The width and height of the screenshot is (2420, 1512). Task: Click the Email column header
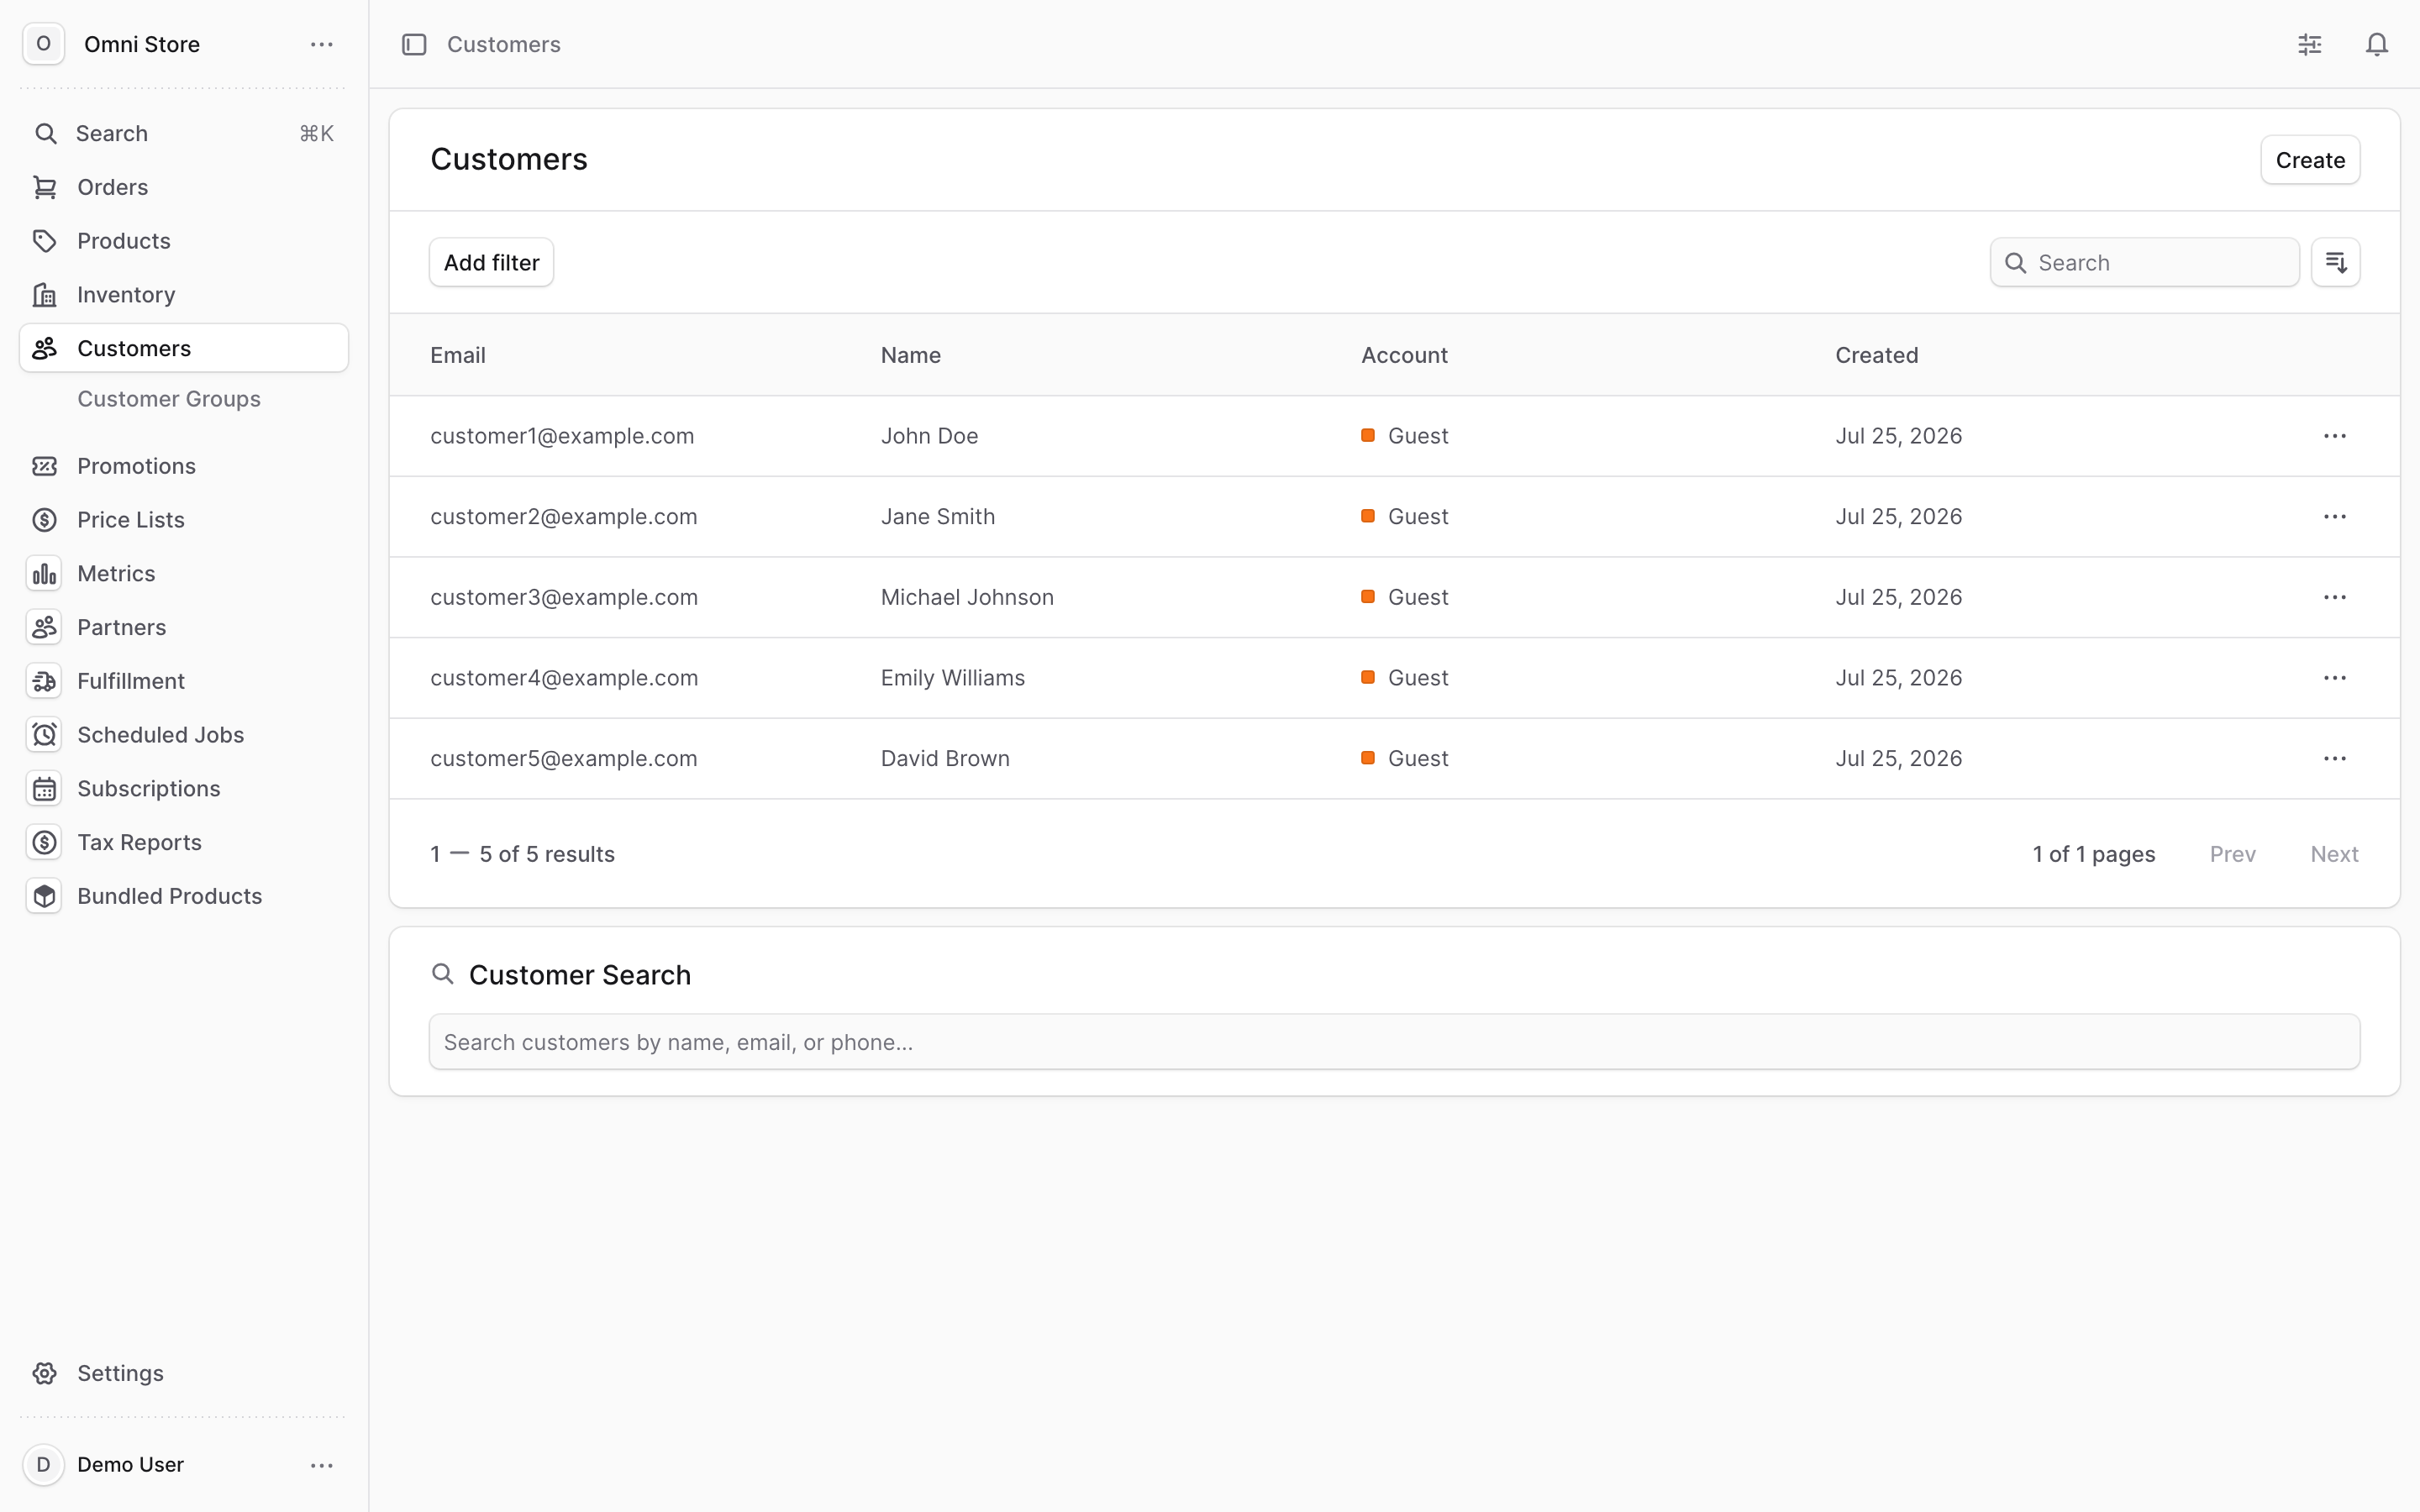tap(458, 355)
